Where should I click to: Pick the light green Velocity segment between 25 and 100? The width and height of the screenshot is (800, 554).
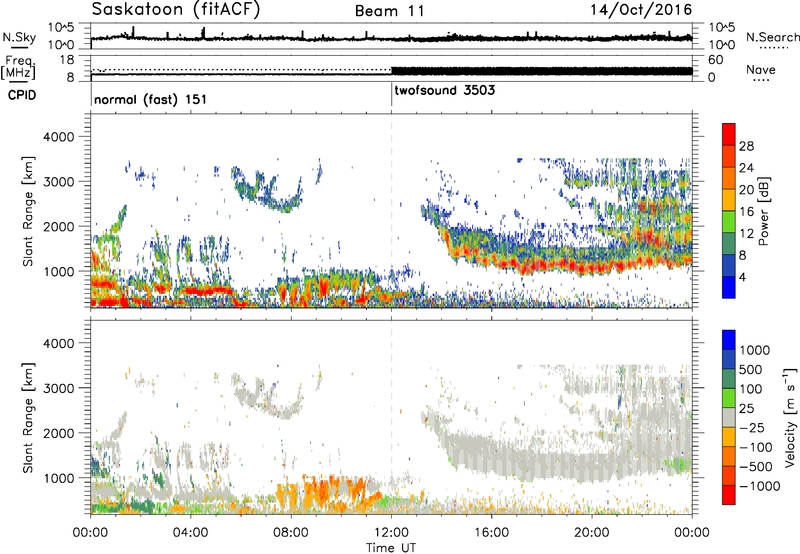pos(729,398)
